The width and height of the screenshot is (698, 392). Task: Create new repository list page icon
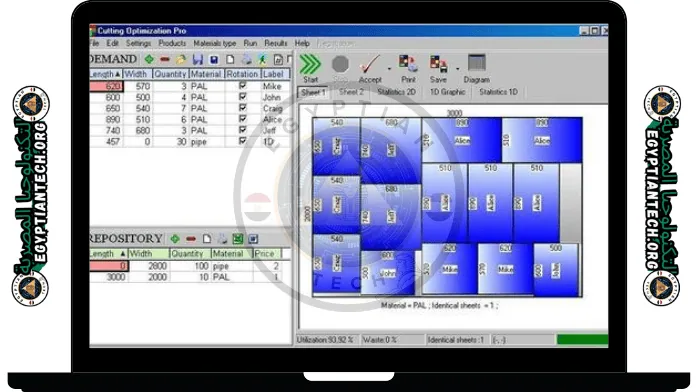pyautogui.click(x=207, y=239)
